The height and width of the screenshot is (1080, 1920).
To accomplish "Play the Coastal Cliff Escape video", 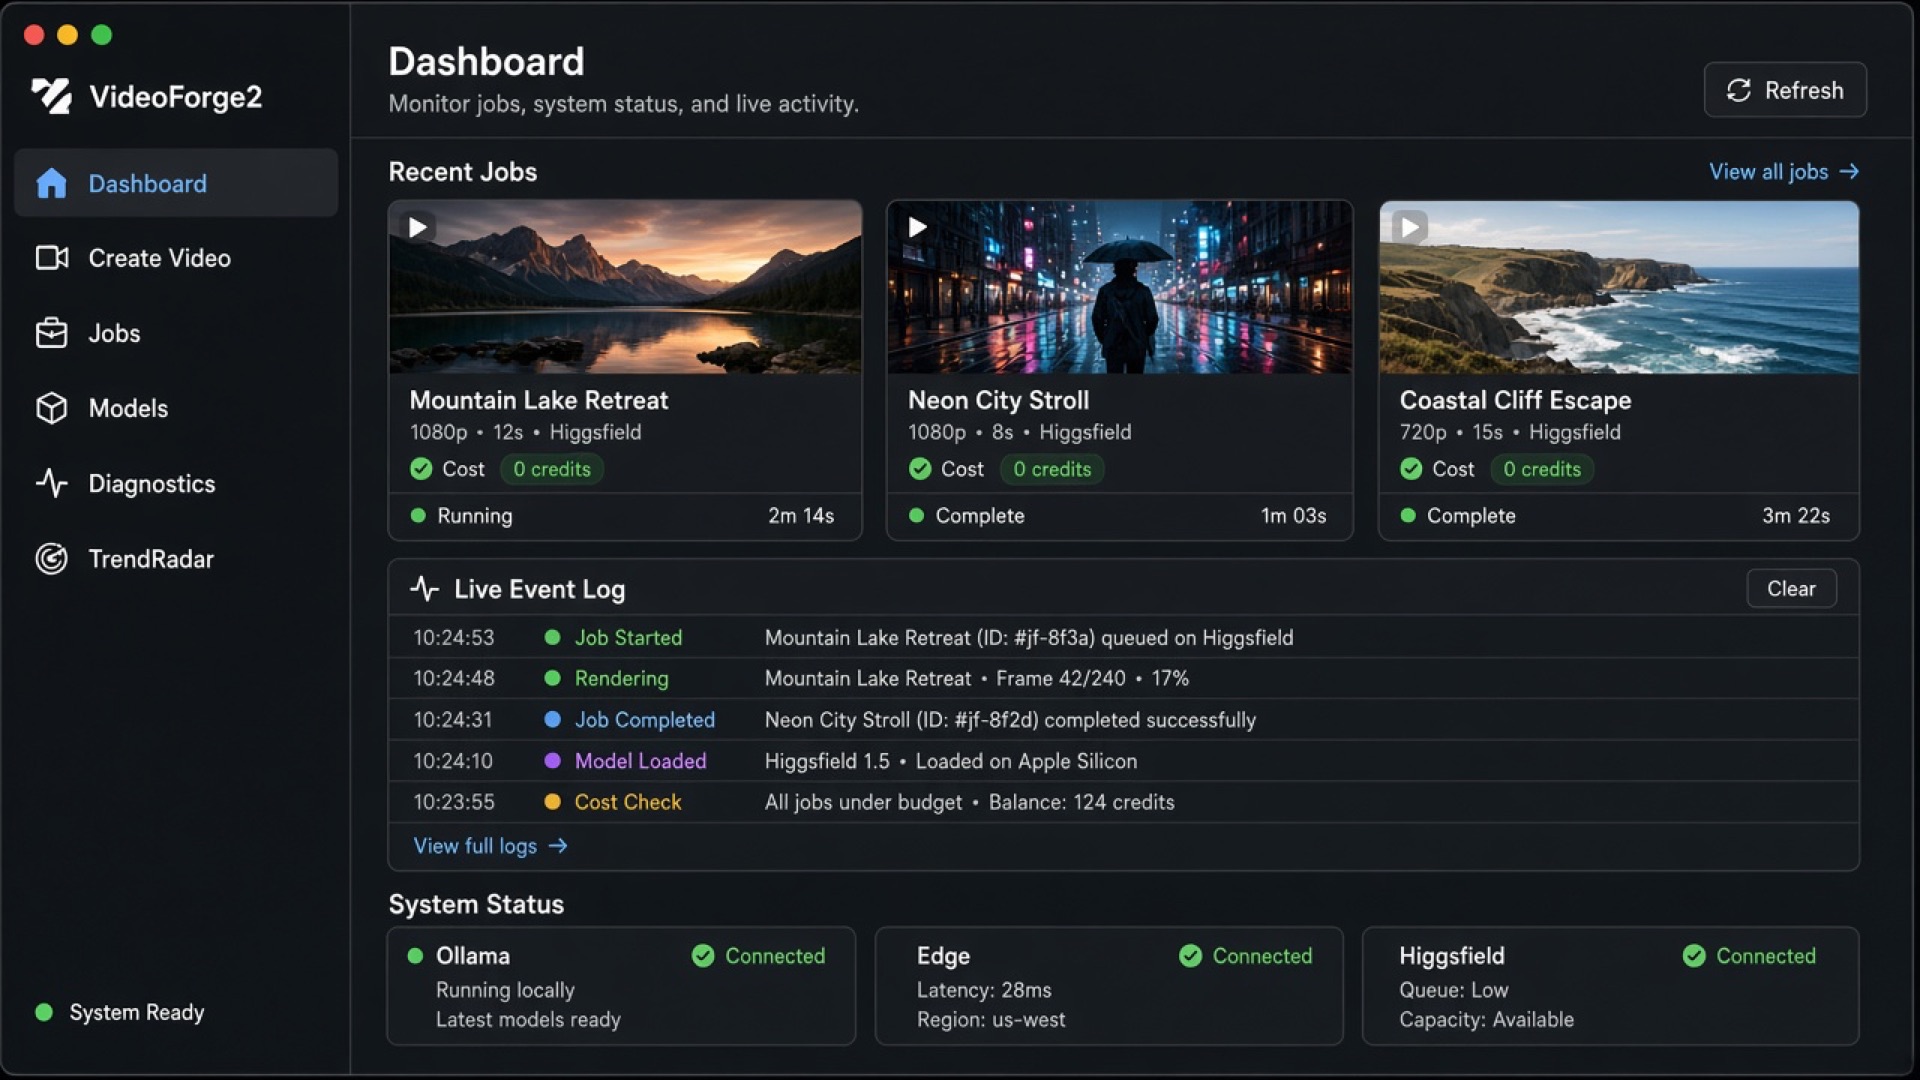I will 1410,227.
